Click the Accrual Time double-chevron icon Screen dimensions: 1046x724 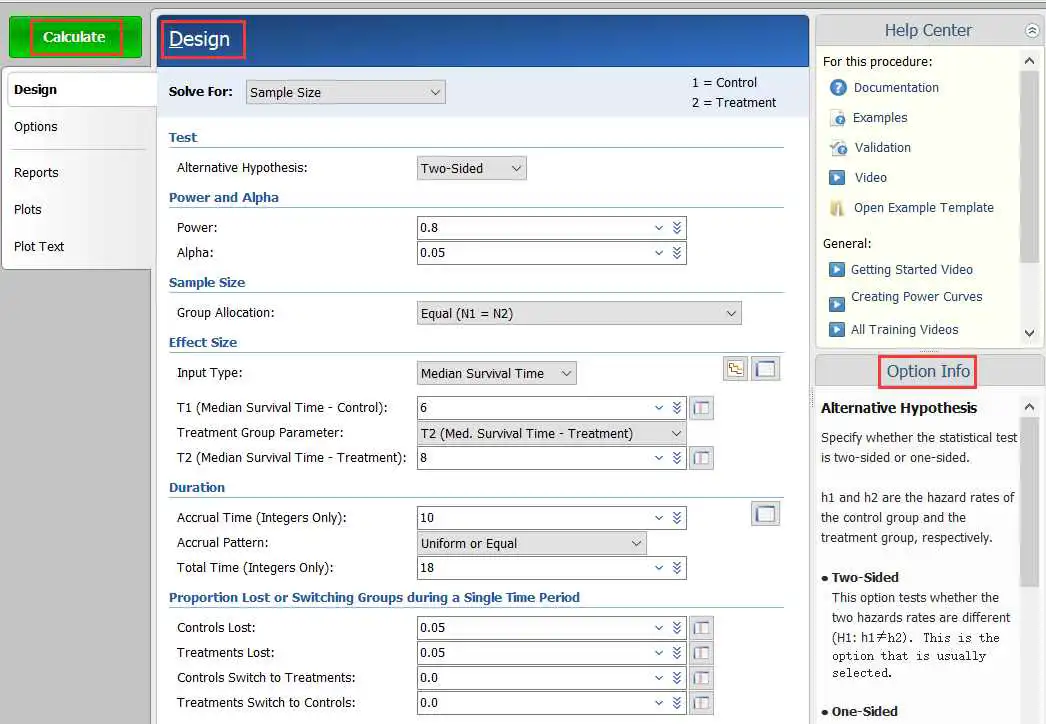[x=677, y=518]
